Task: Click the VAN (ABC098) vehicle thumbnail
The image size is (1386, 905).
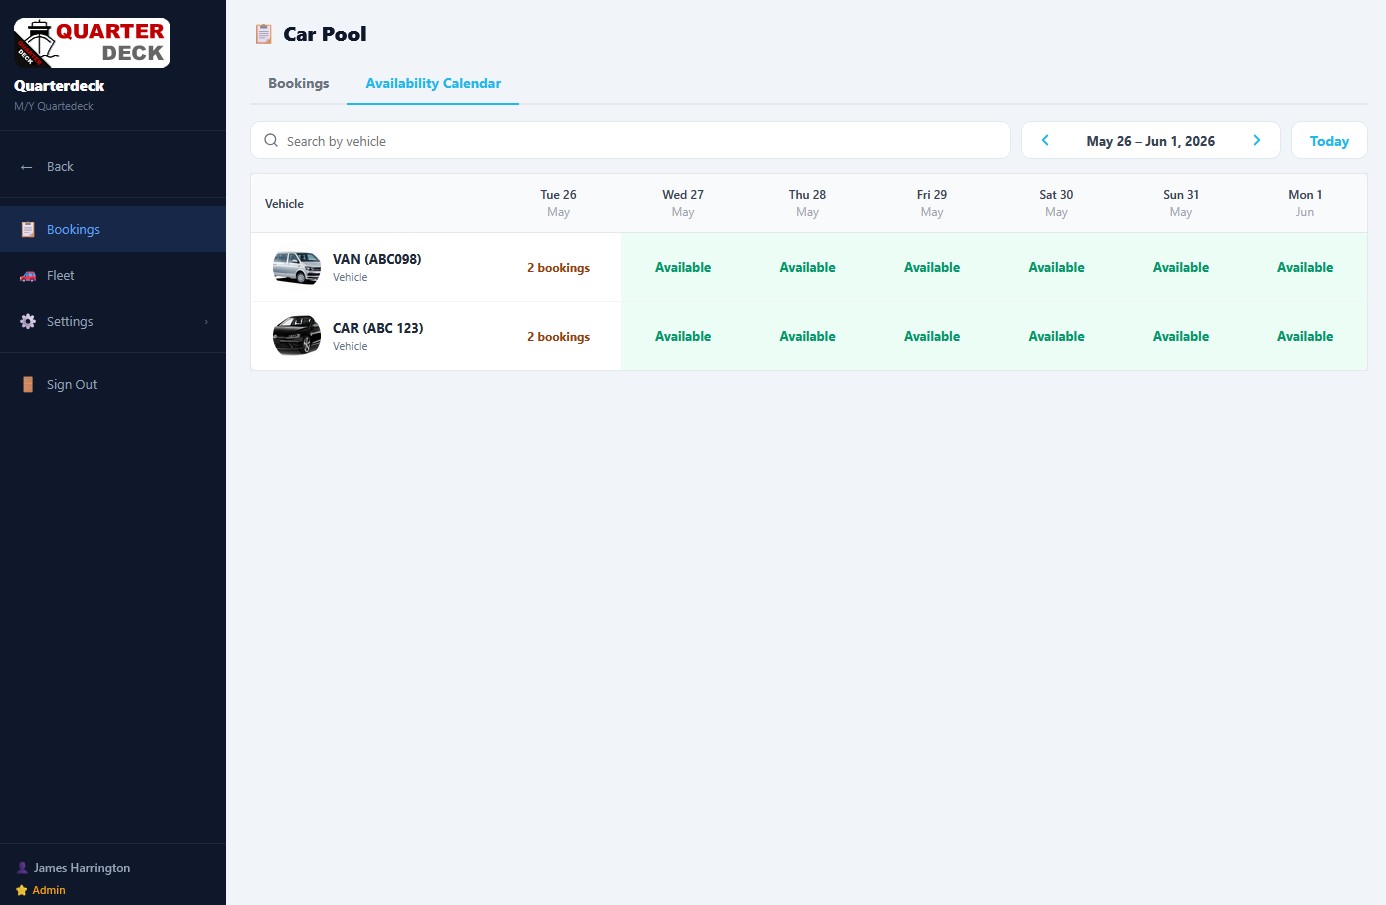Action: [x=297, y=268]
